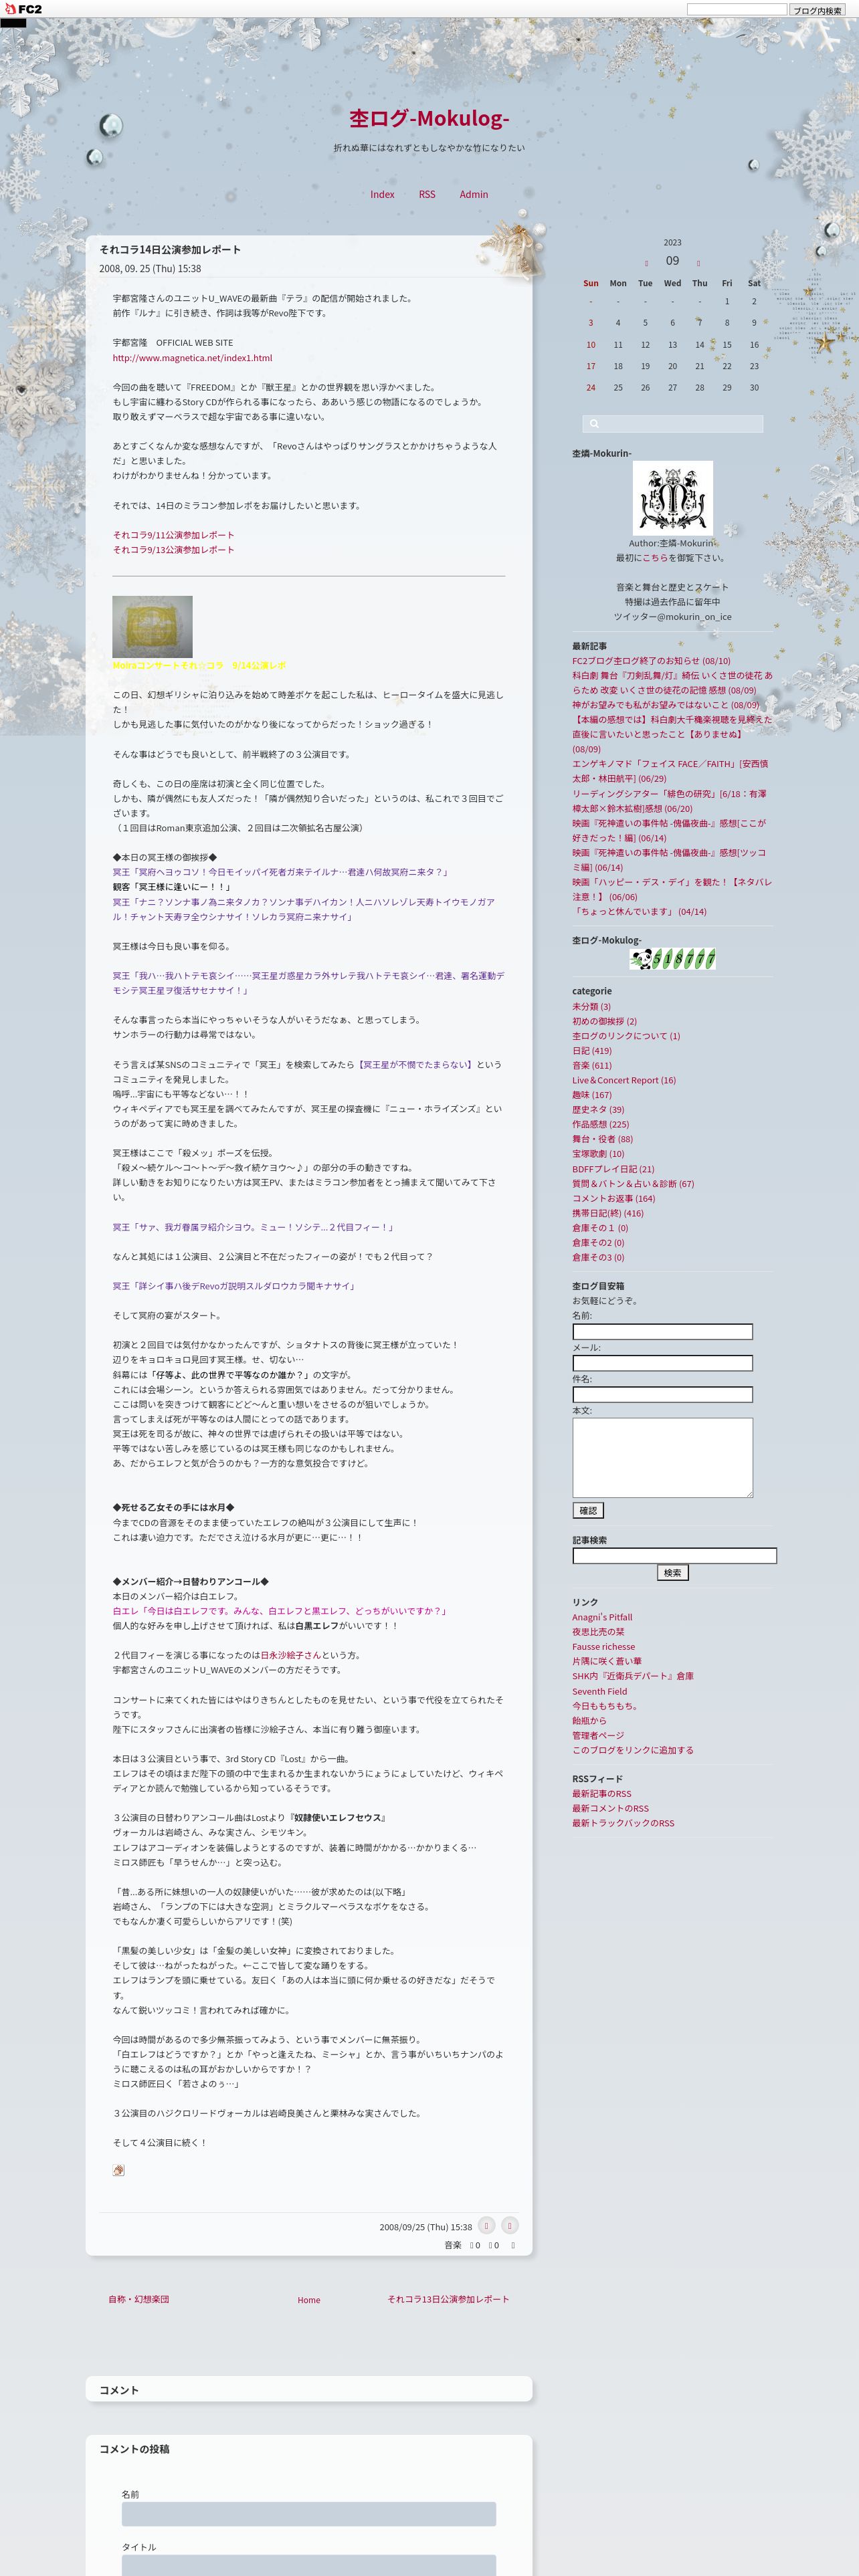Open the Fausse richesse link
Viewport: 859px width, 2576px height.
tap(603, 1647)
